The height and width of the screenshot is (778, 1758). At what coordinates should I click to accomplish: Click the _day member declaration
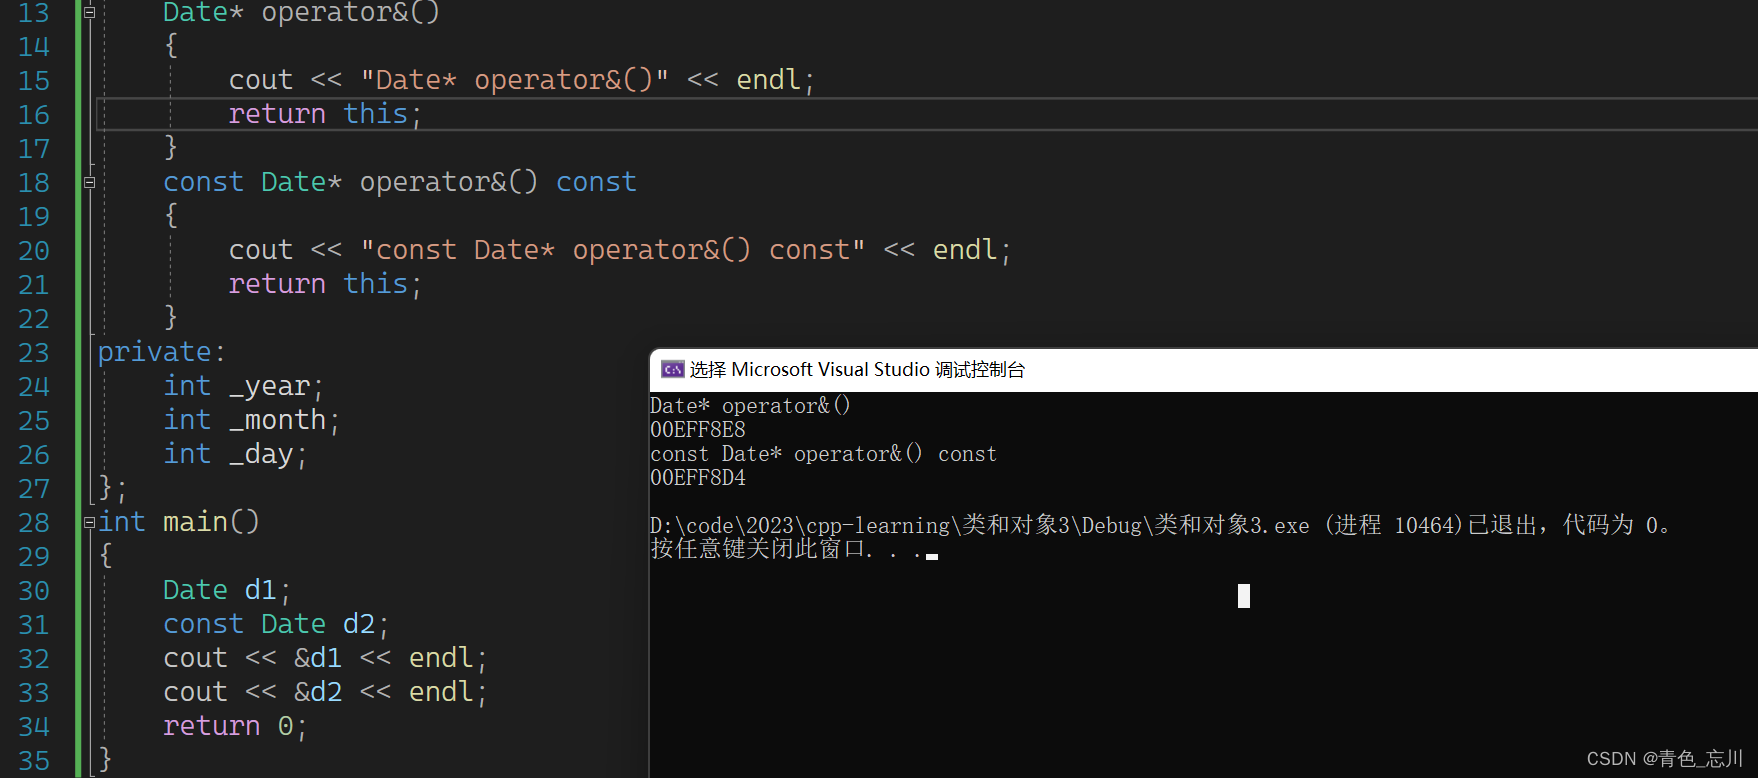pos(235,454)
